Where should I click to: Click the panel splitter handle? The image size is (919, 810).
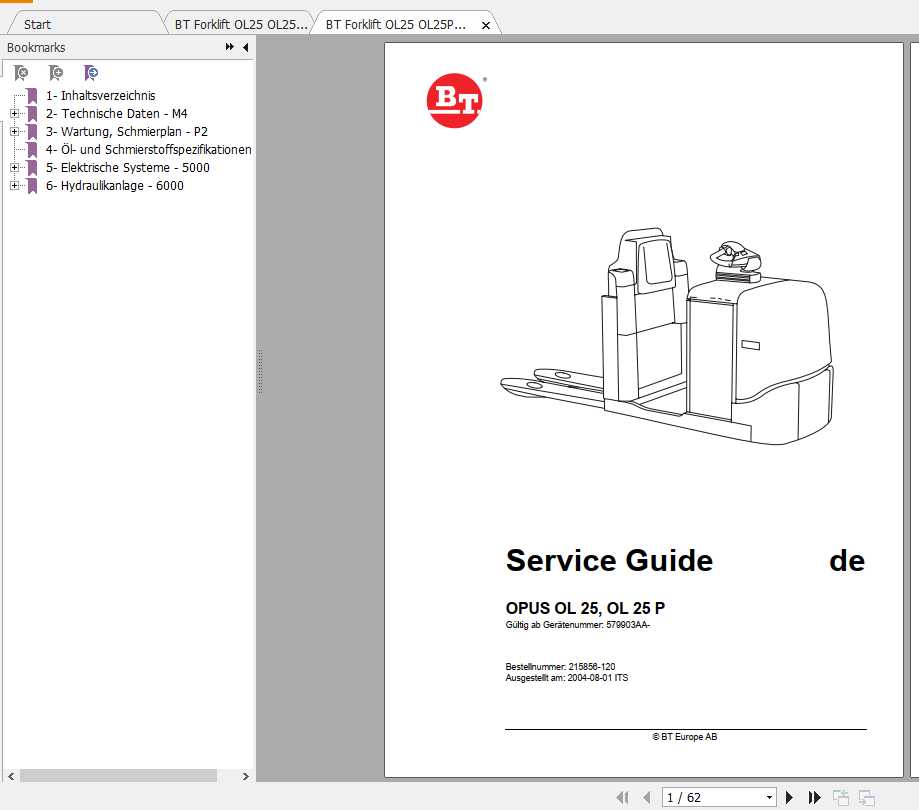(x=260, y=372)
